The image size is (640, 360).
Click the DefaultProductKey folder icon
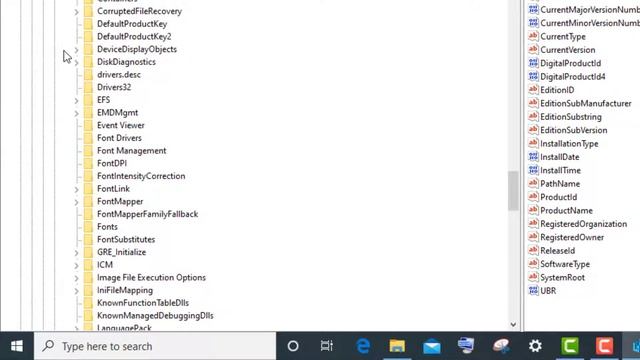click(88, 24)
